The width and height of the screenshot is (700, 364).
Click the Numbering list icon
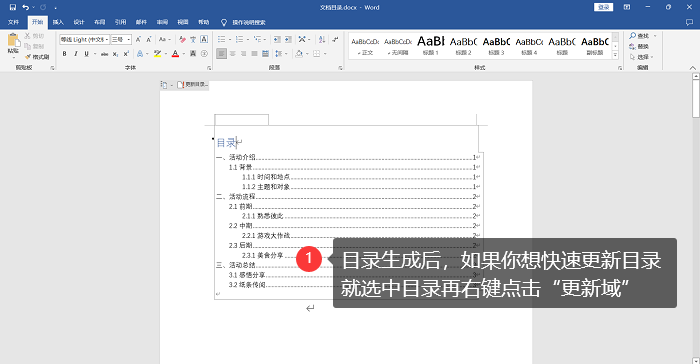(x=239, y=39)
